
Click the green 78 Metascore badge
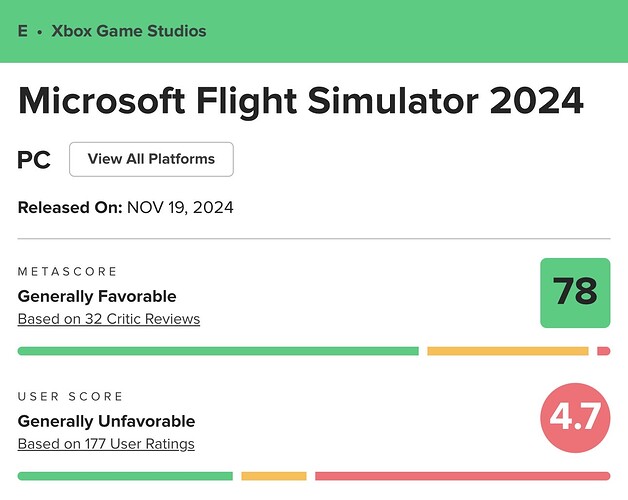pyautogui.click(x=575, y=292)
